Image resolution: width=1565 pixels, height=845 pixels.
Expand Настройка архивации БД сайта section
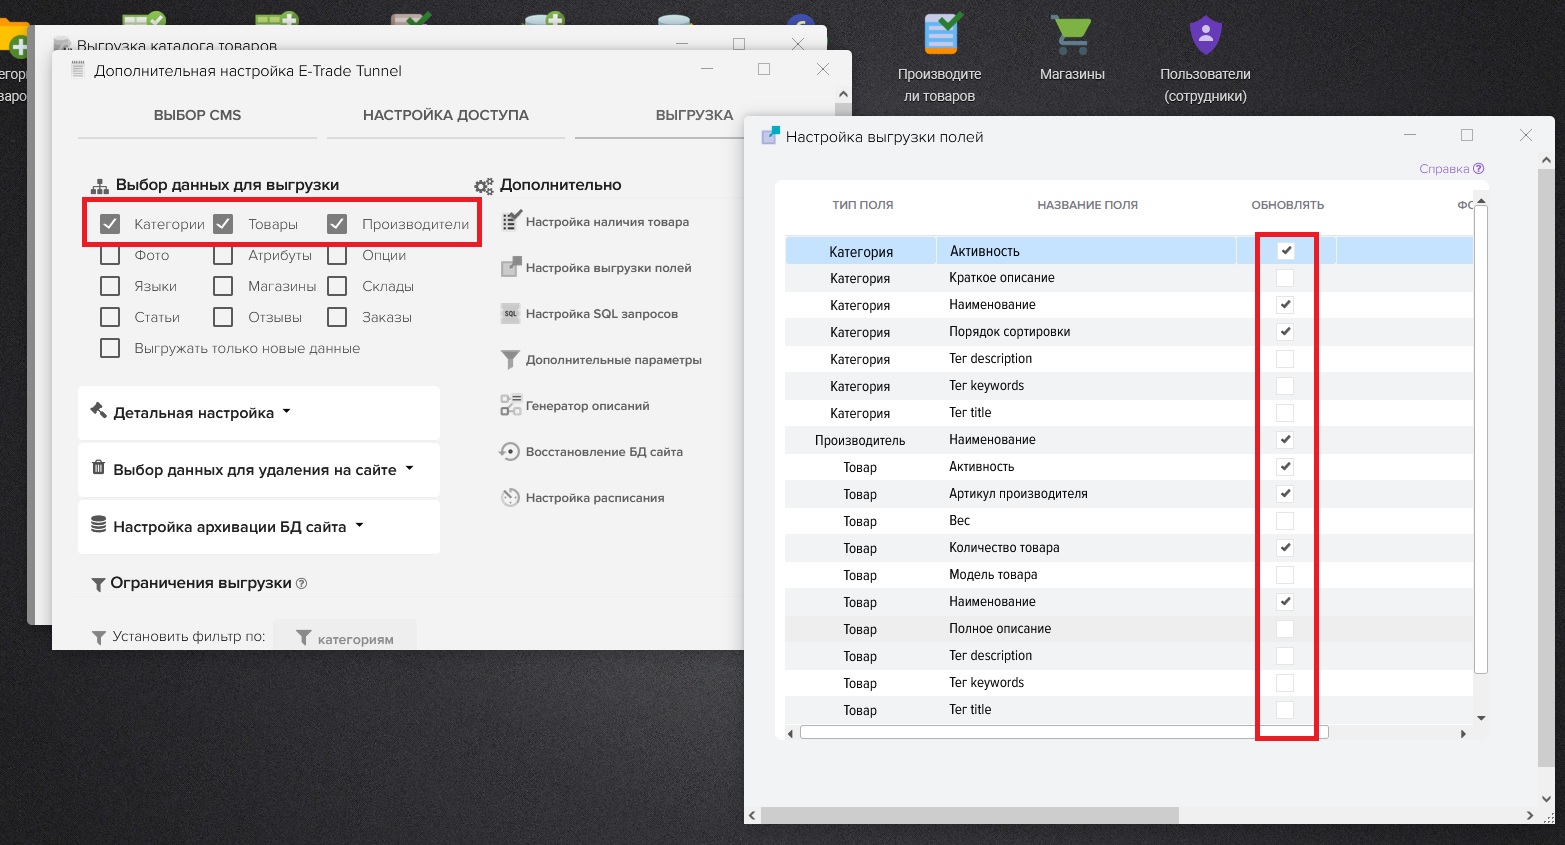[259, 526]
